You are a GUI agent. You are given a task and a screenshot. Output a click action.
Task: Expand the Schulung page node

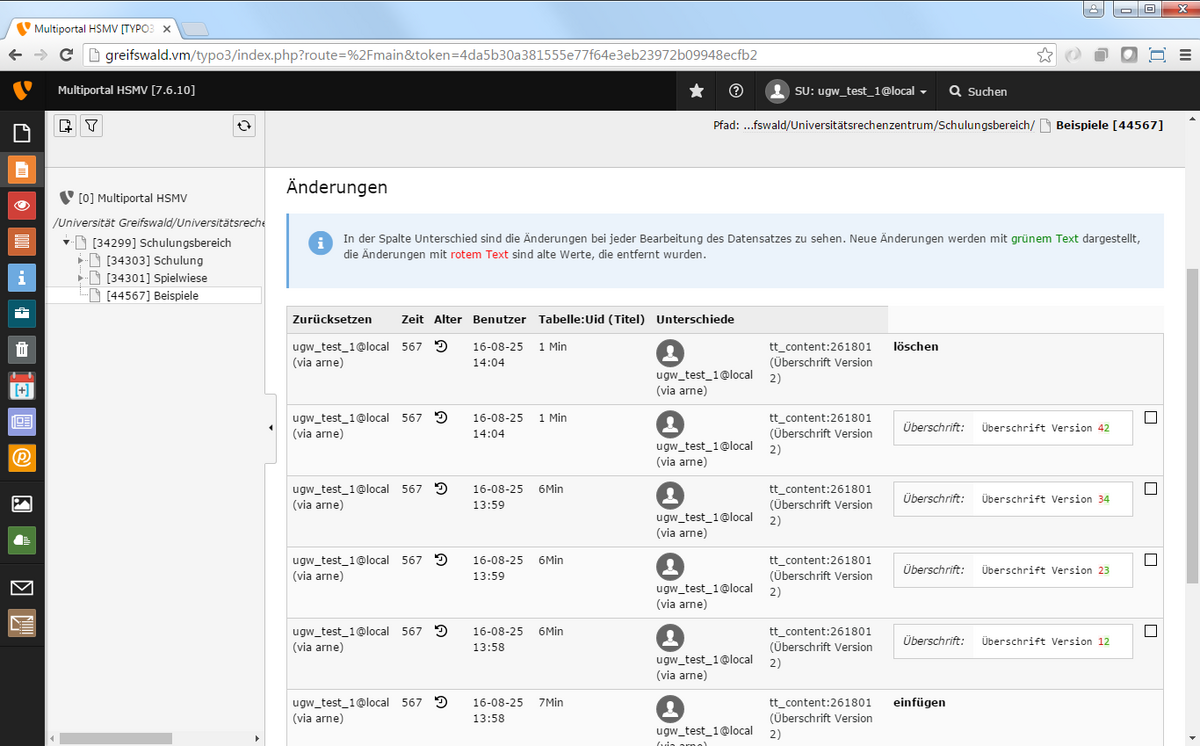(x=82, y=261)
